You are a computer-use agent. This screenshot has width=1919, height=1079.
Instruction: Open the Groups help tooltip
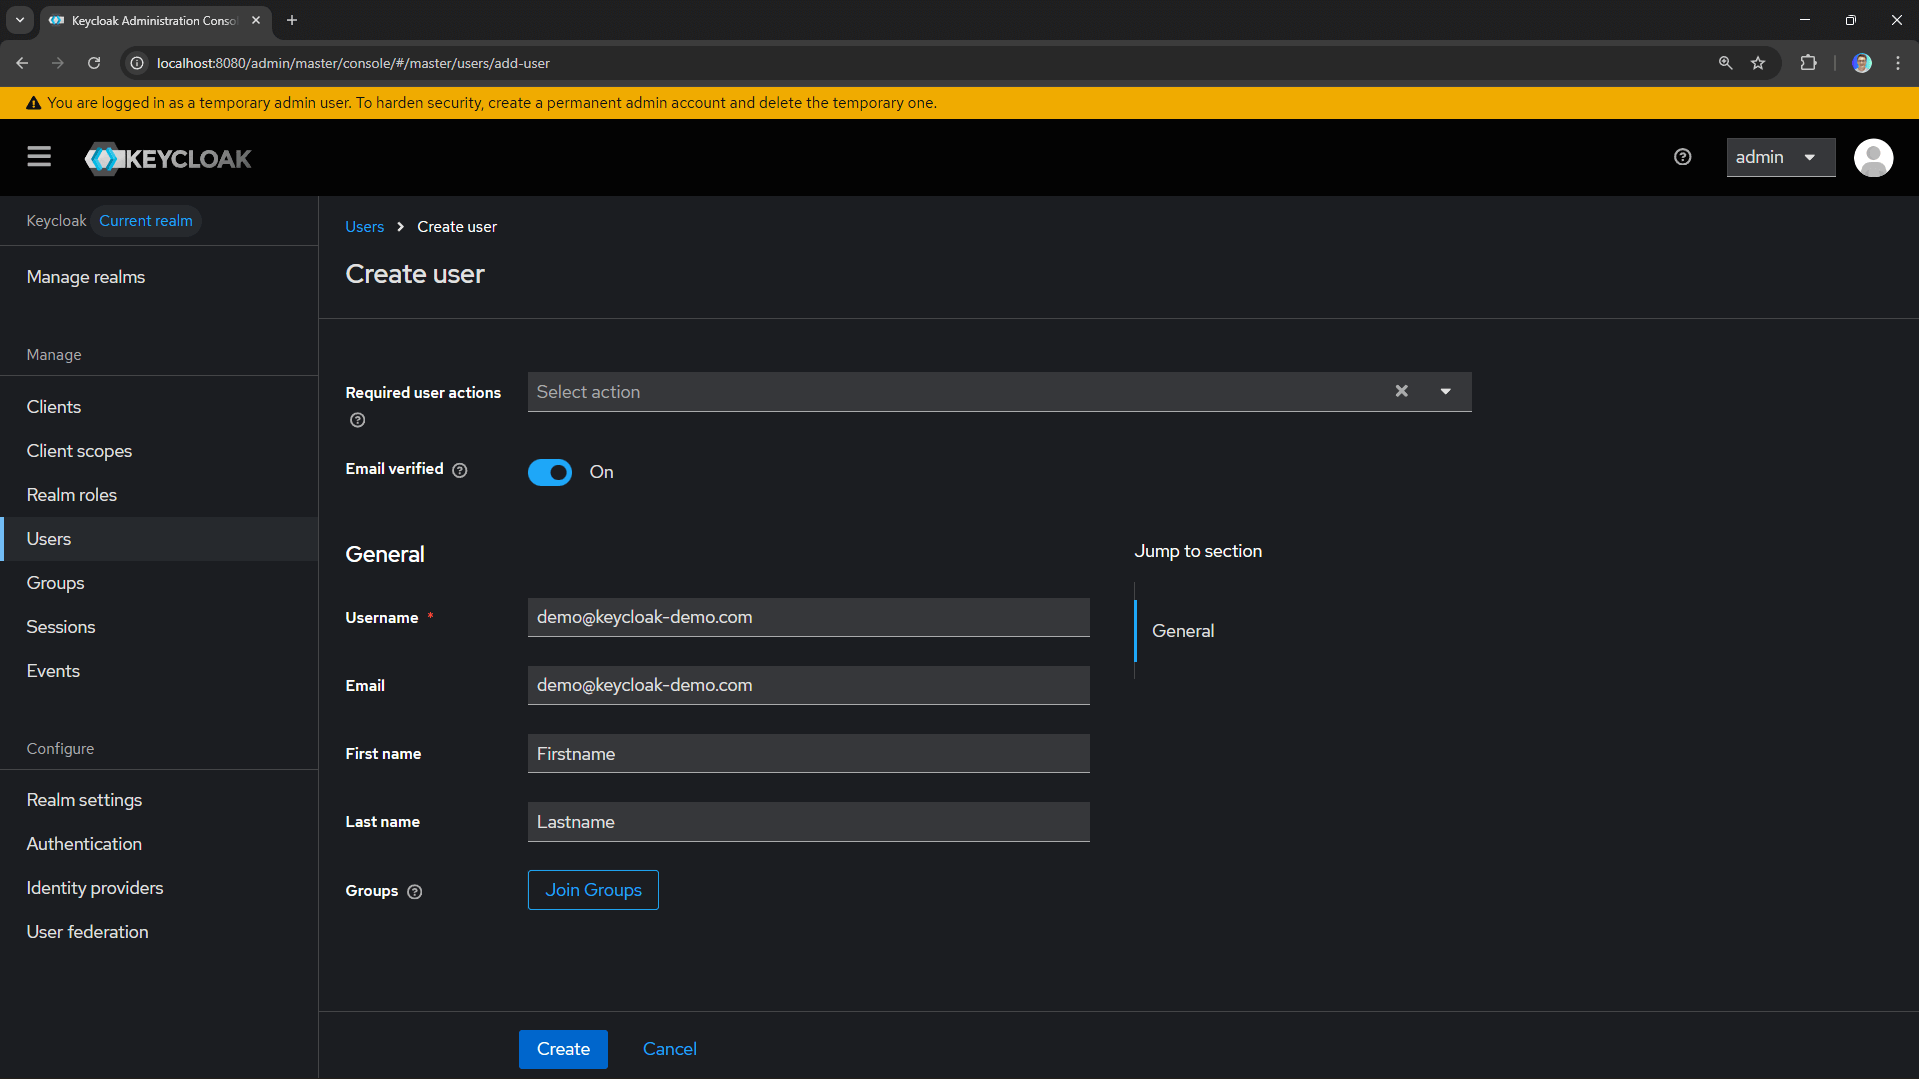tap(416, 891)
